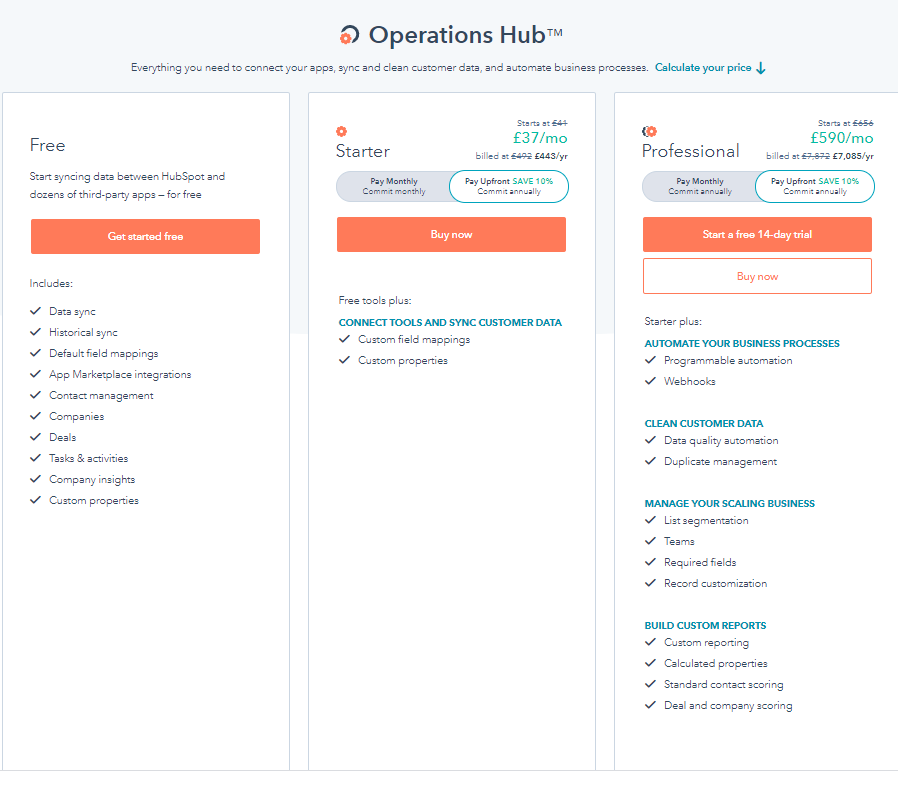Image resolution: width=898 pixels, height=794 pixels.
Task: Click Custom properties in the Starter list
Action: coord(403,360)
